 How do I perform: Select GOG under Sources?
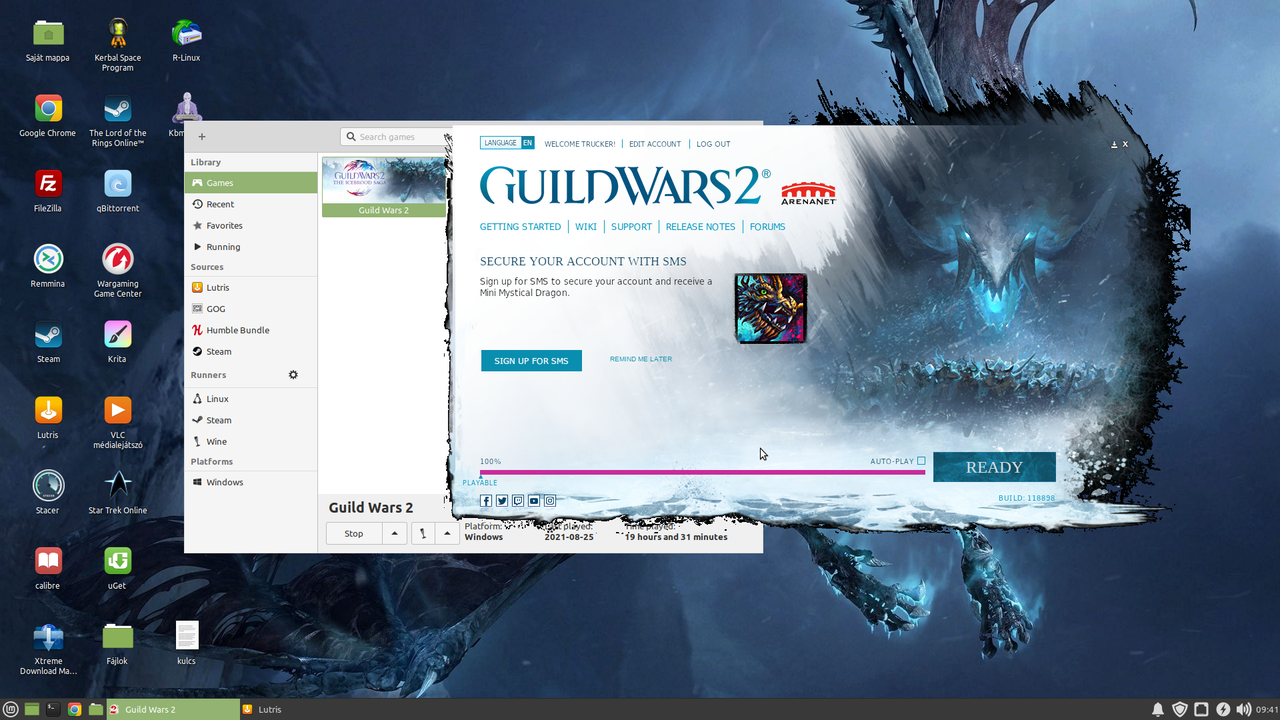click(251, 309)
